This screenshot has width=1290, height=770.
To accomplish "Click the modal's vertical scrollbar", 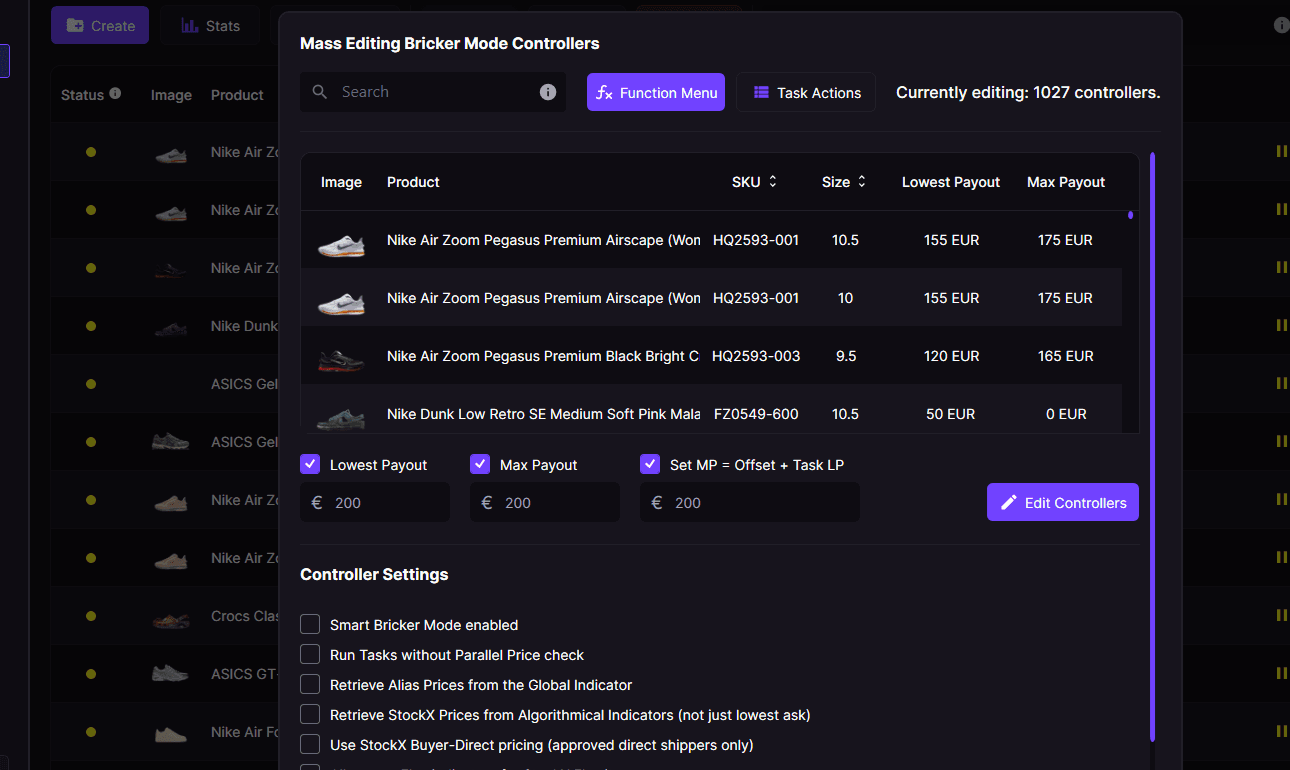I will point(1152,445).
